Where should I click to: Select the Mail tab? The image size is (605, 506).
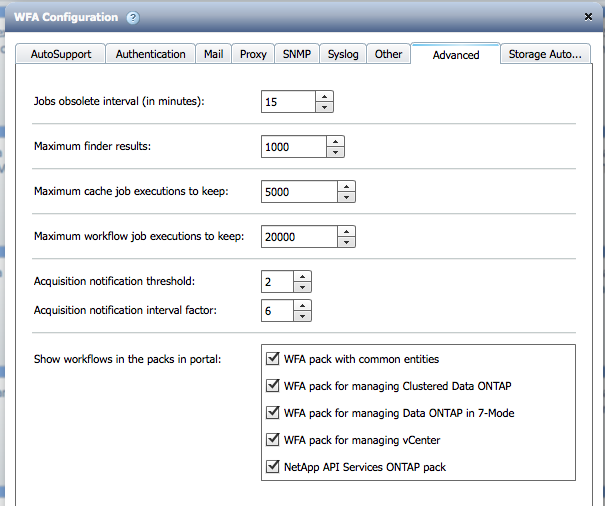(213, 54)
